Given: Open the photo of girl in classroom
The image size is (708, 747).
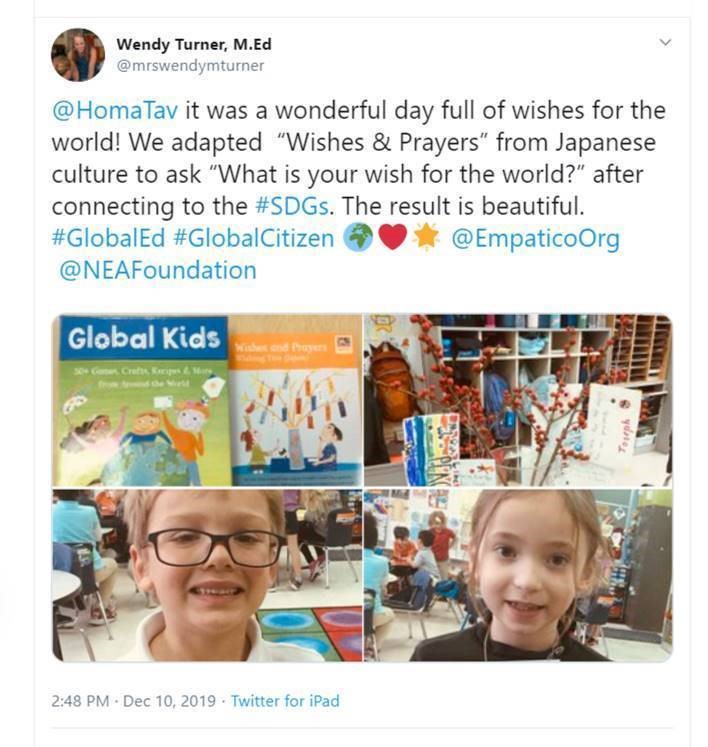Looking at the screenshot, I should [x=518, y=575].
